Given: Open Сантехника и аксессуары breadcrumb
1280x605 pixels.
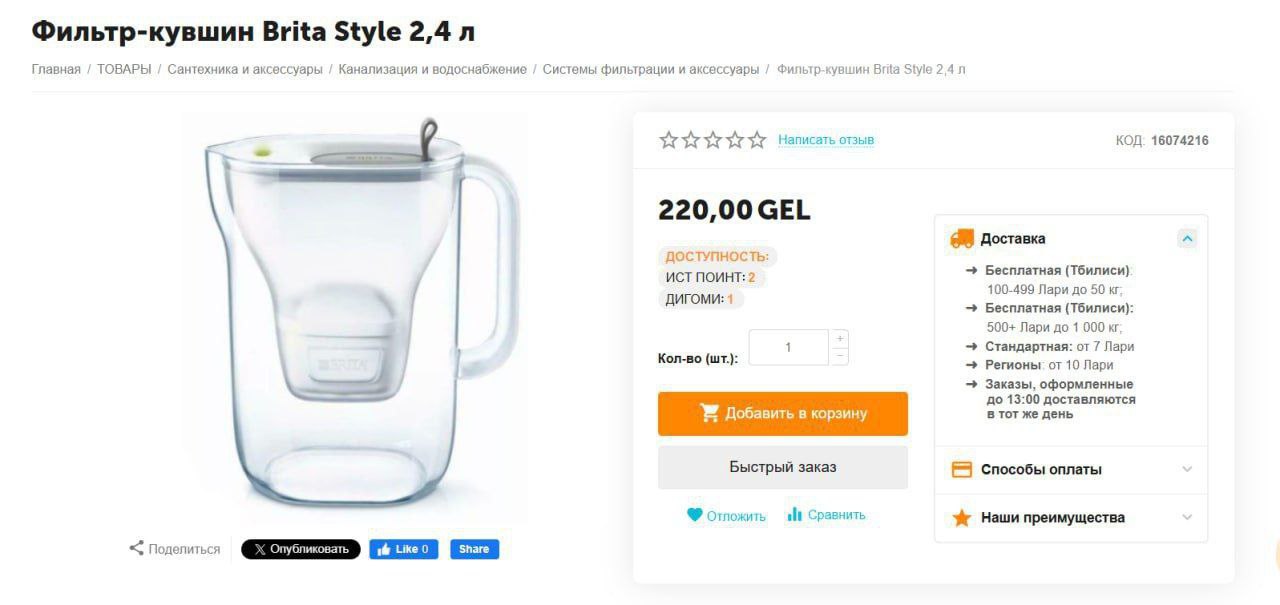Looking at the screenshot, I should click(x=245, y=69).
